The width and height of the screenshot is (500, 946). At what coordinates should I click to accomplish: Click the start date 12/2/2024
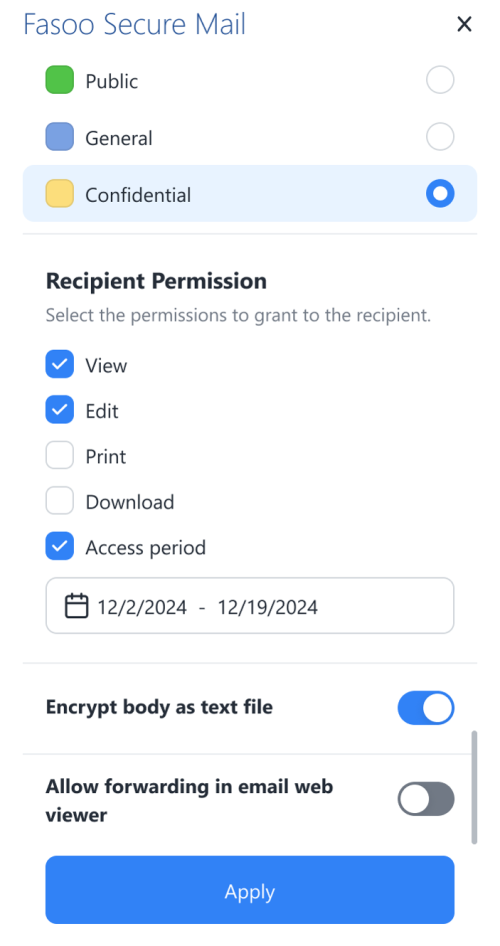click(142, 606)
